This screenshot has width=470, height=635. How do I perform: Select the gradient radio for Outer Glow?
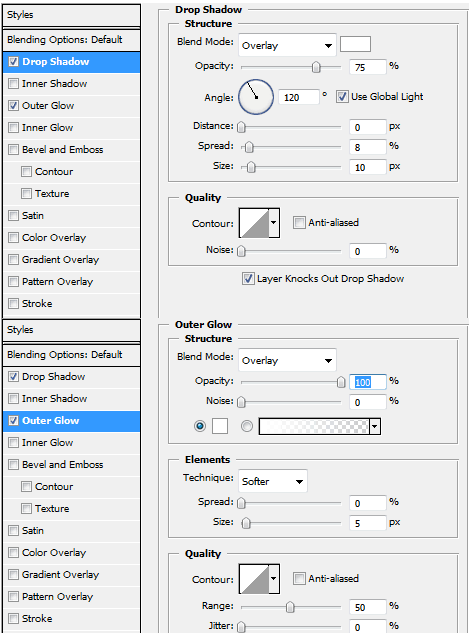coord(247,426)
